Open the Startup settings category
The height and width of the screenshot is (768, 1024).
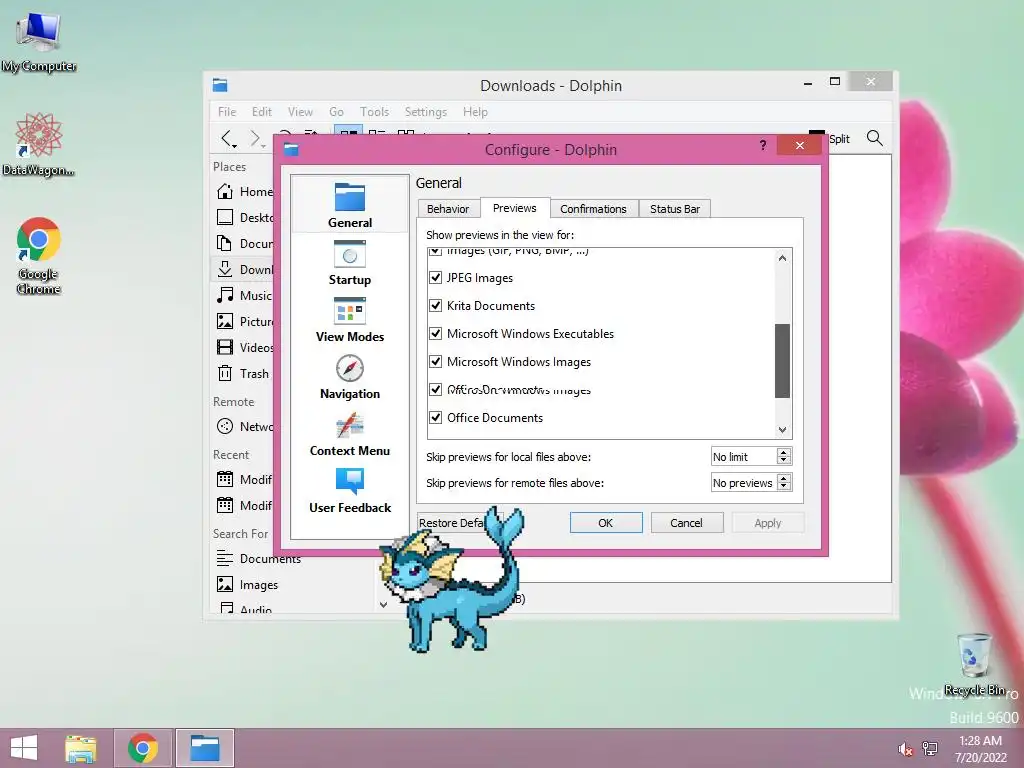(349, 263)
